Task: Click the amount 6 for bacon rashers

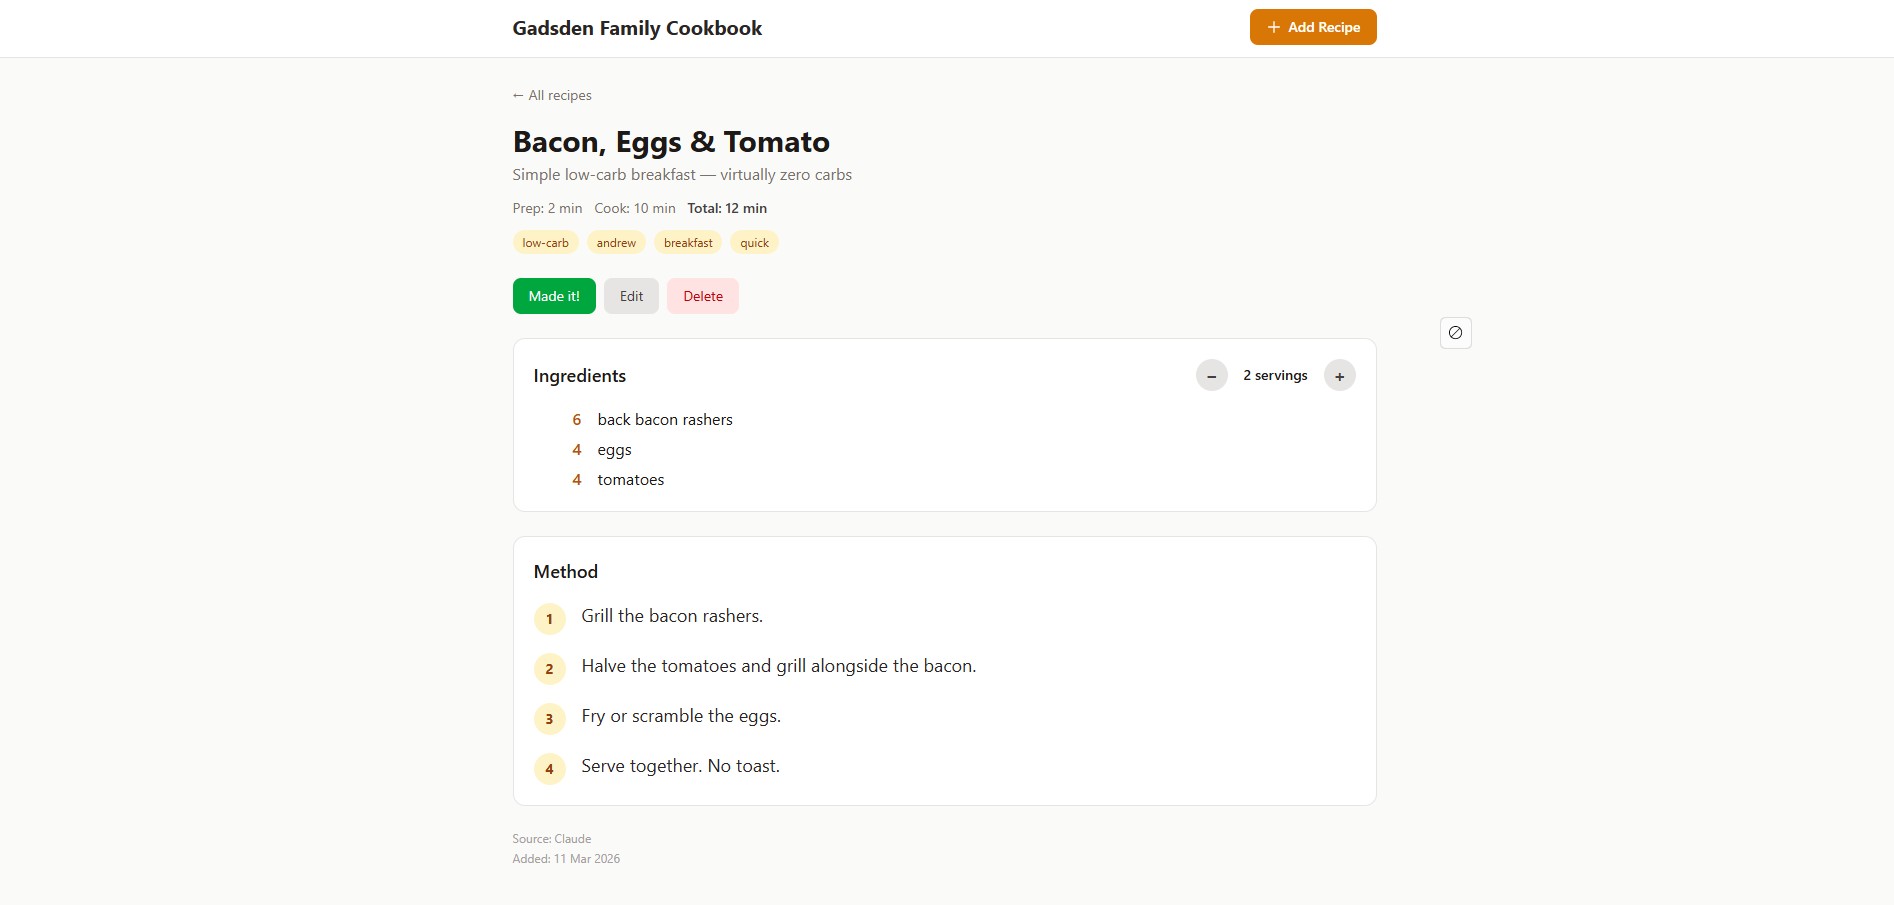Action: 577,419
